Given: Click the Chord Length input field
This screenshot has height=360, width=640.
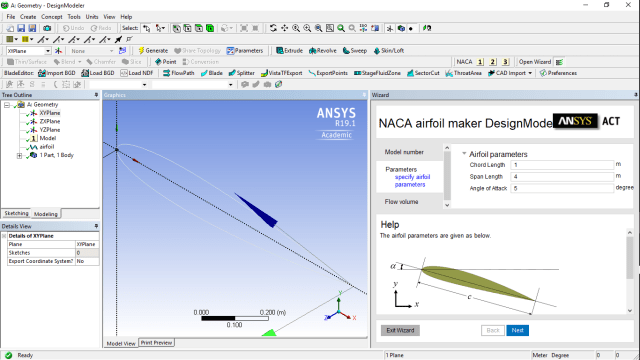Looking at the screenshot, I should click(562, 165).
